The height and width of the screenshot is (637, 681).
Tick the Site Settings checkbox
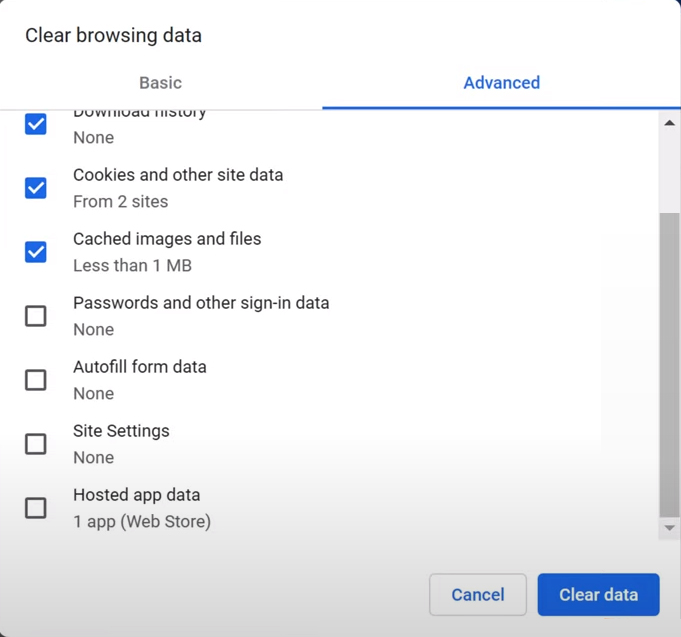coord(36,444)
